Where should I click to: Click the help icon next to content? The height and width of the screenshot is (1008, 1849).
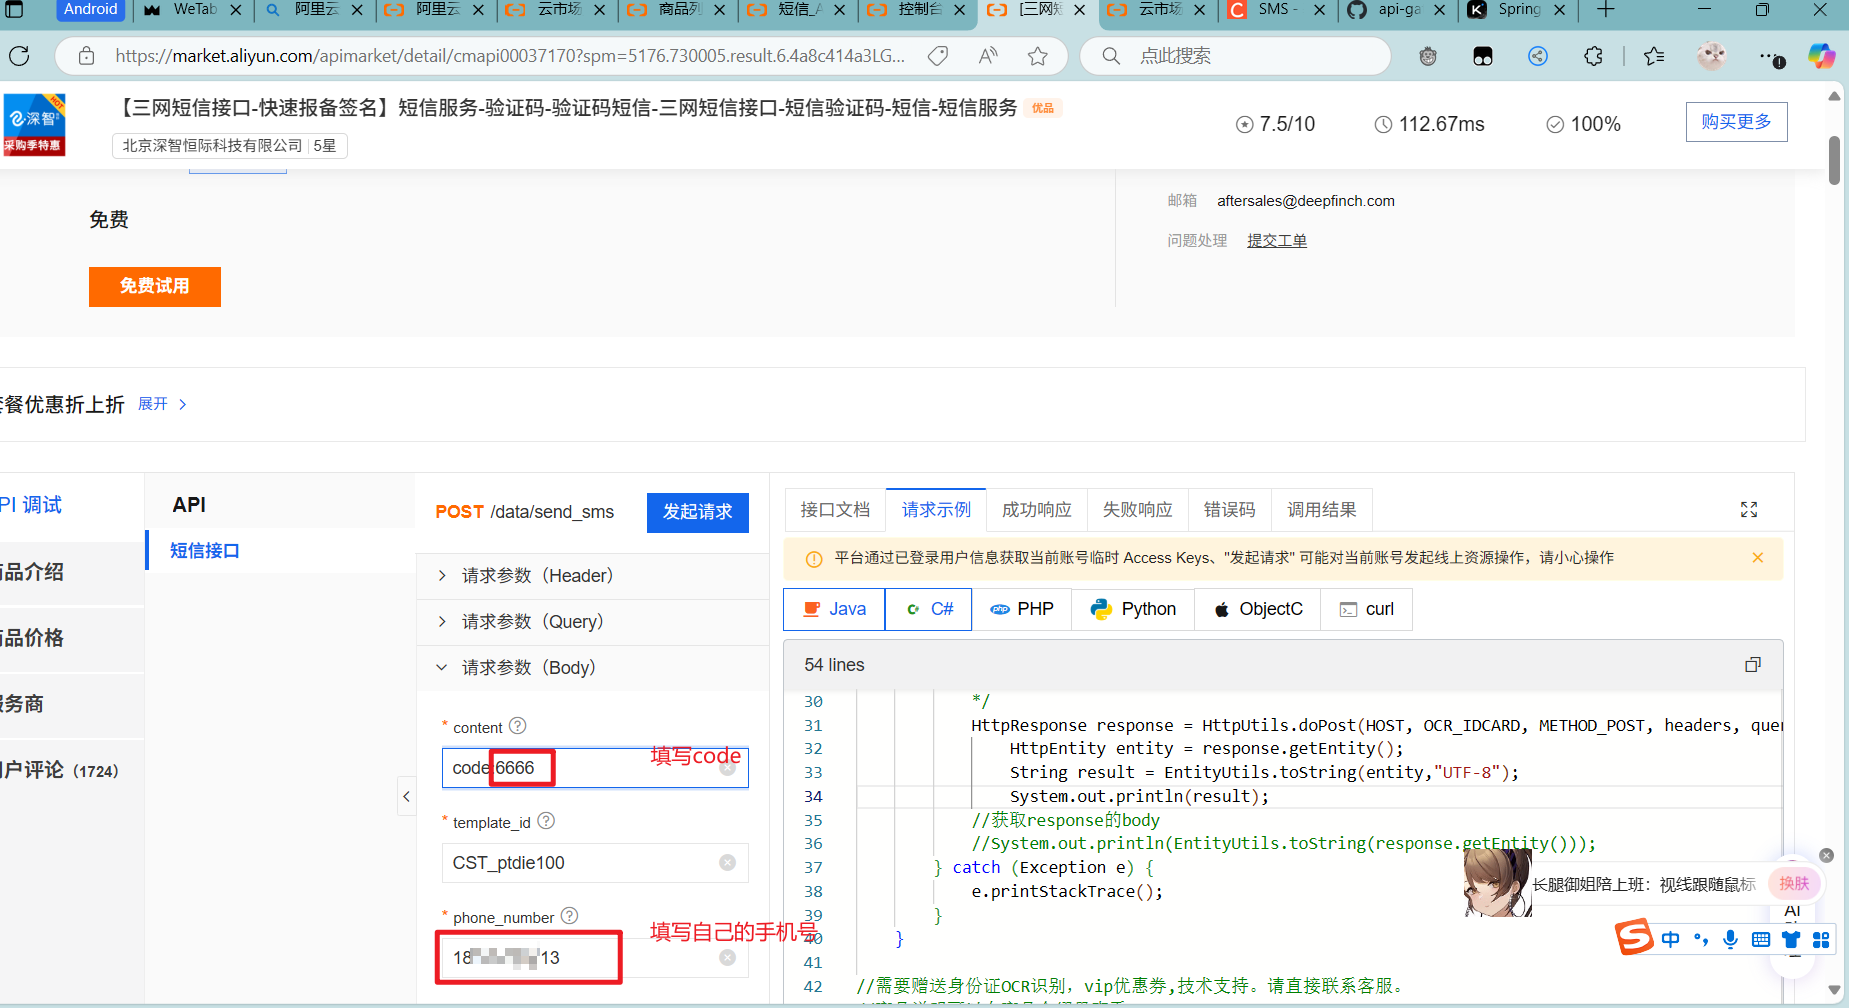[x=518, y=726]
